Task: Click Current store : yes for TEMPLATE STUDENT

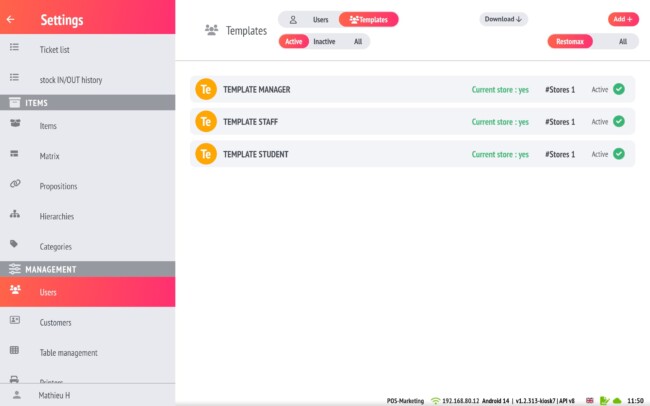Action: (500, 154)
